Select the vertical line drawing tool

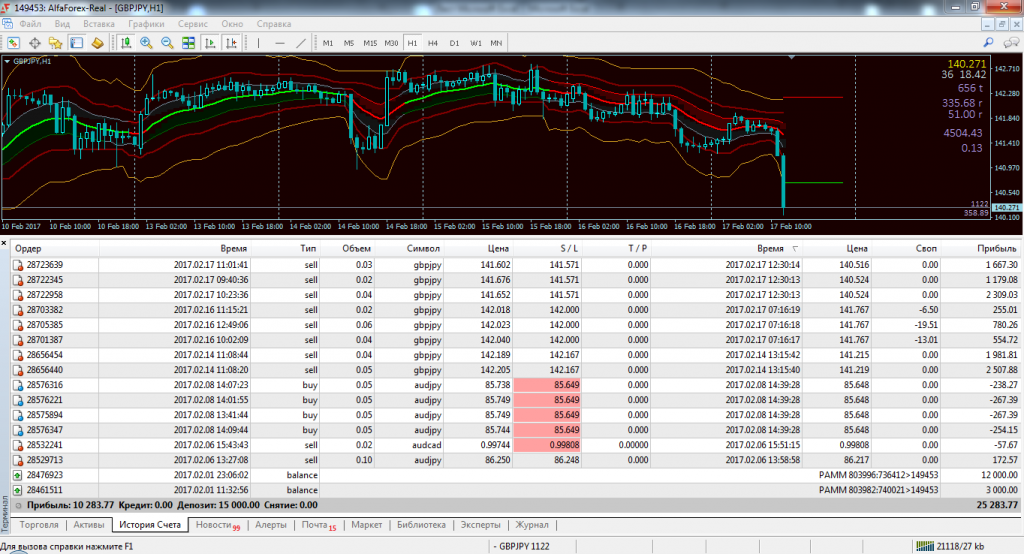pyautogui.click(x=258, y=43)
